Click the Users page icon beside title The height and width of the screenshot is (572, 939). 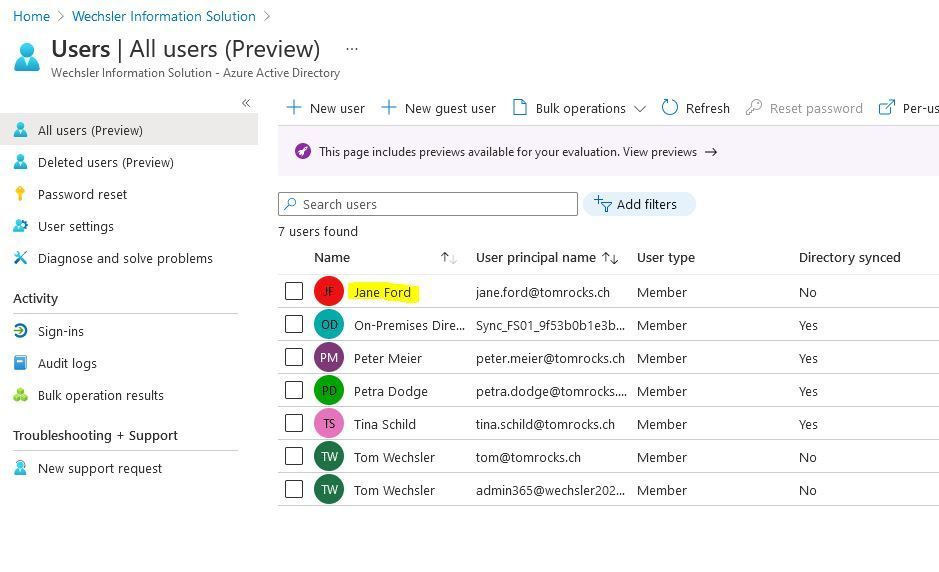pos(27,57)
